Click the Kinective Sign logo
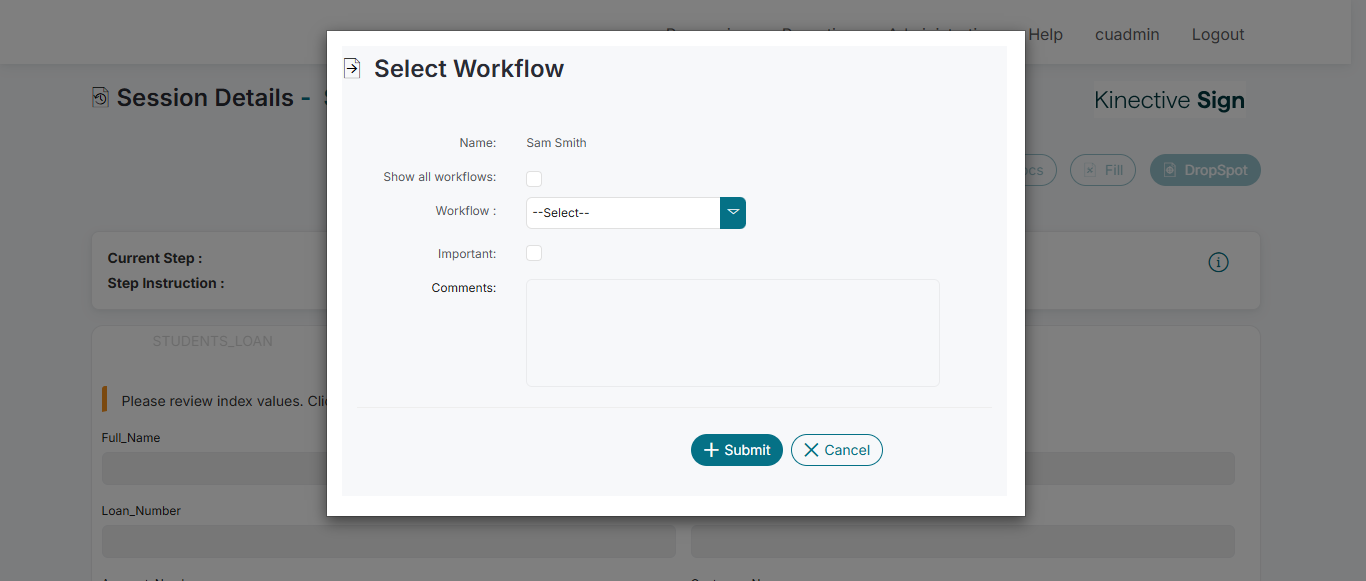Viewport: 1366px width, 581px height. 1169,100
